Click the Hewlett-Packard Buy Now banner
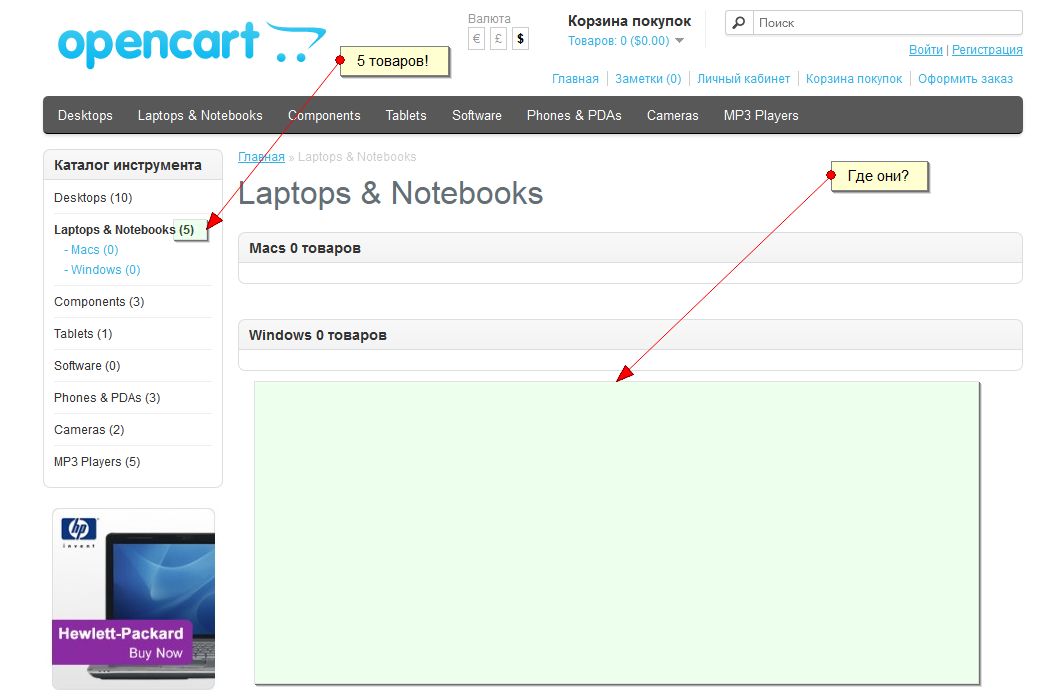 coord(133,599)
